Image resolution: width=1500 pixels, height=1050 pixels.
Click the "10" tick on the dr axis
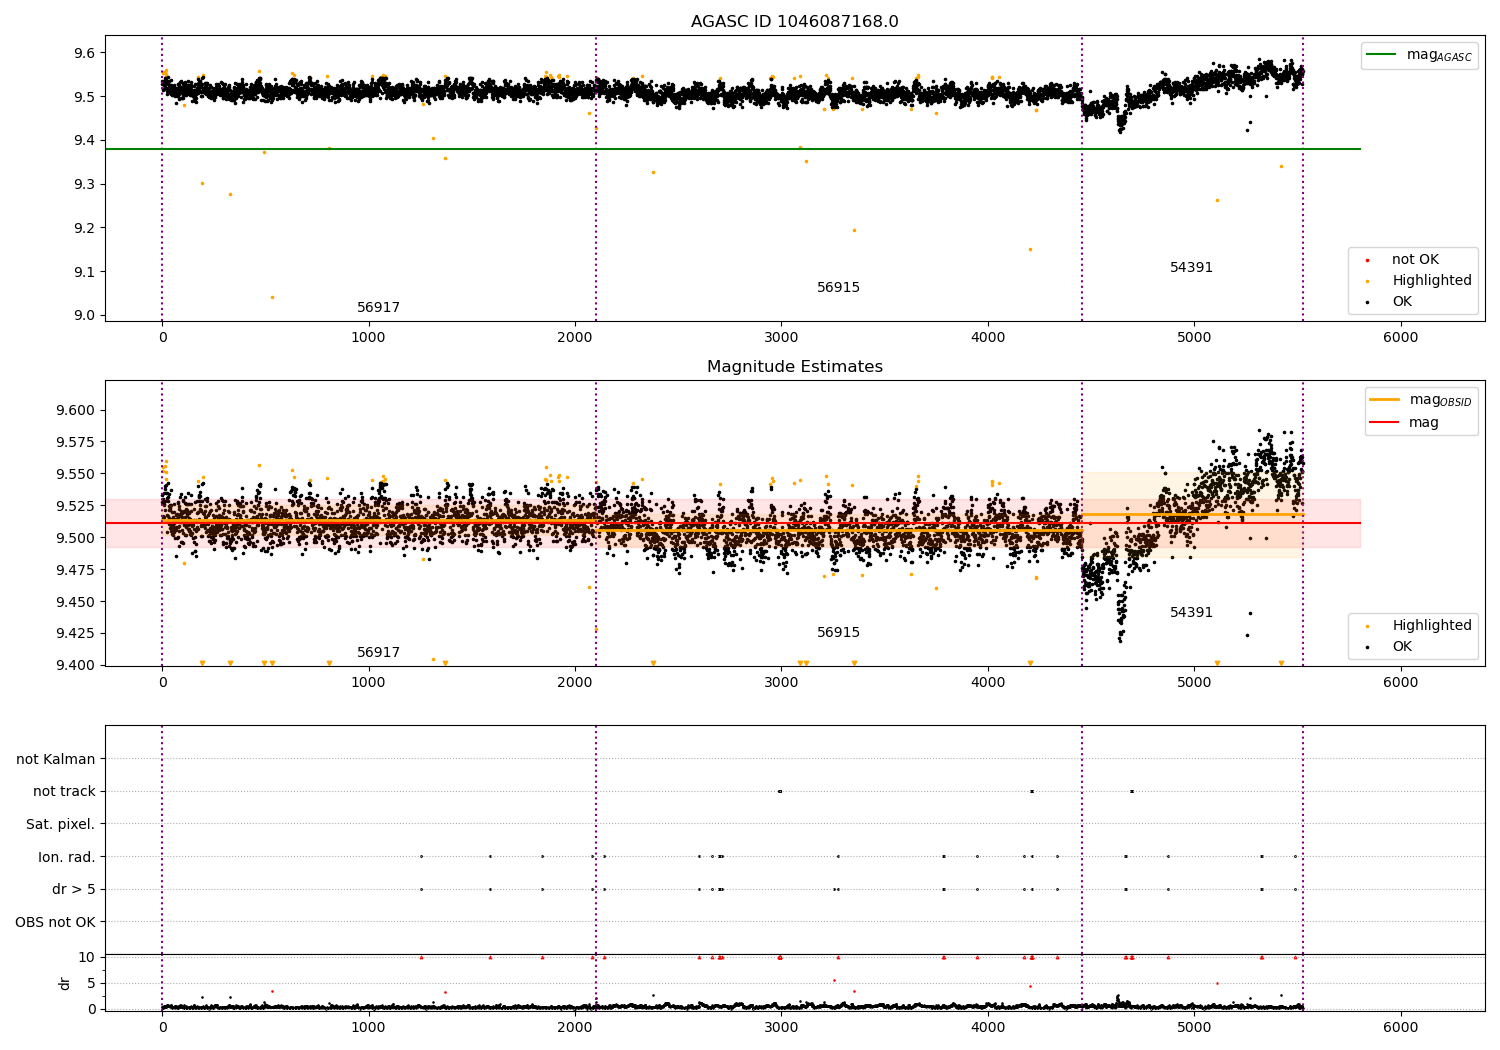[87, 958]
